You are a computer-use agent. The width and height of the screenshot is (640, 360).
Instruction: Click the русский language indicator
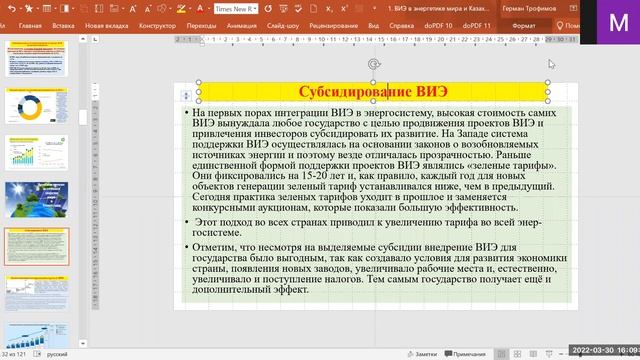pyautogui.click(x=57, y=354)
